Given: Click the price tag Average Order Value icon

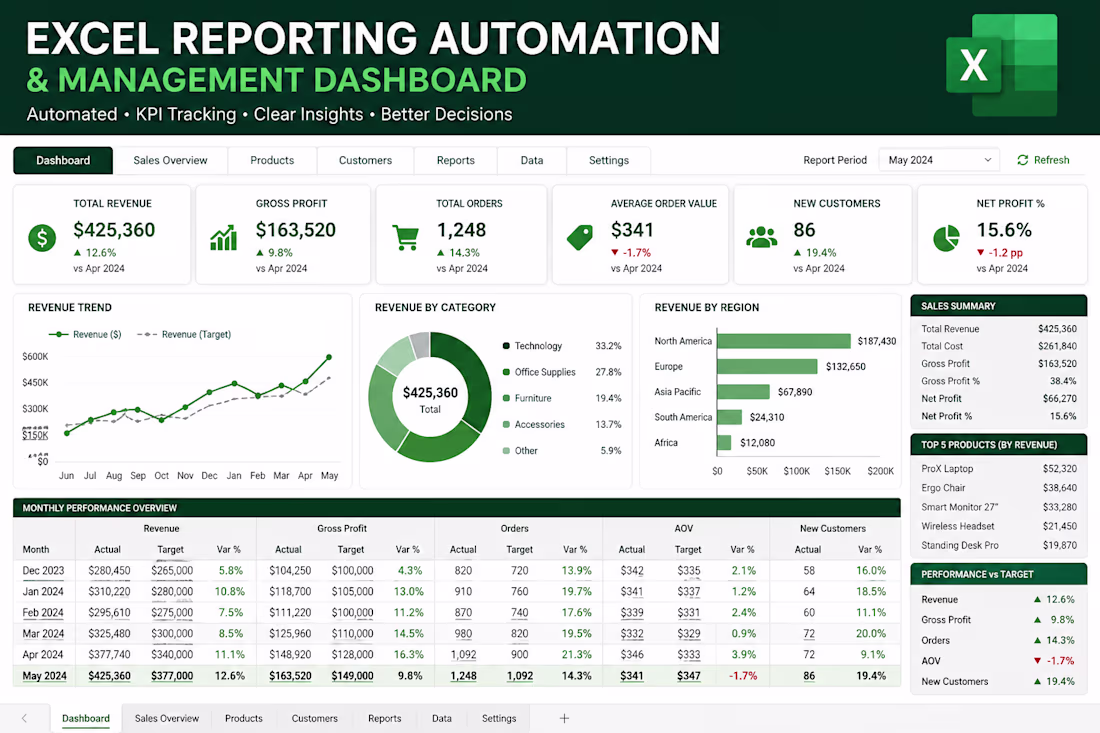Looking at the screenshot, I should [580, 238].
